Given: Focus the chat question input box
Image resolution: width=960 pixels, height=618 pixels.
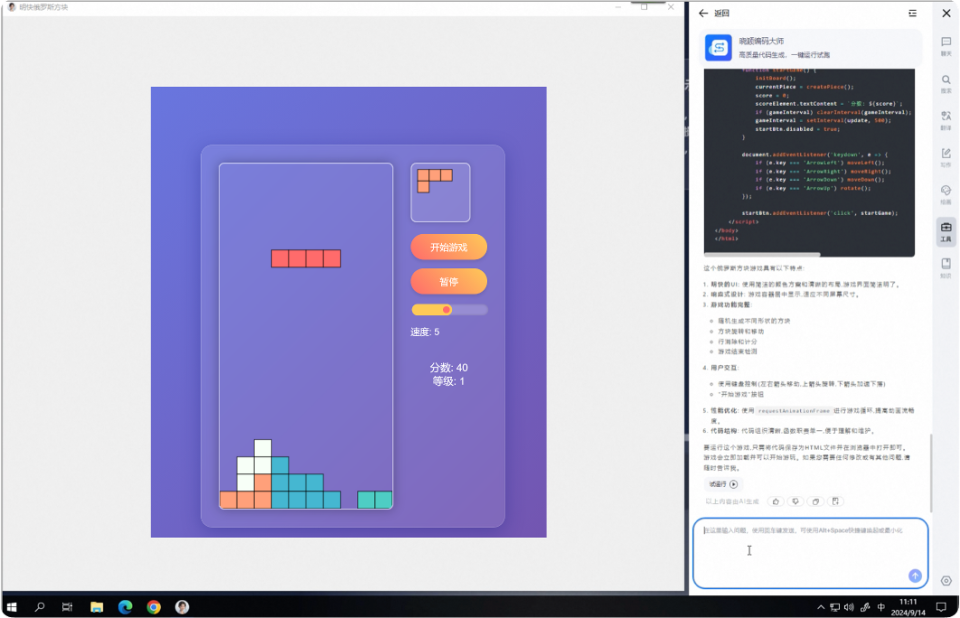Looking at the screenshot, I should [x=810, y=553].
